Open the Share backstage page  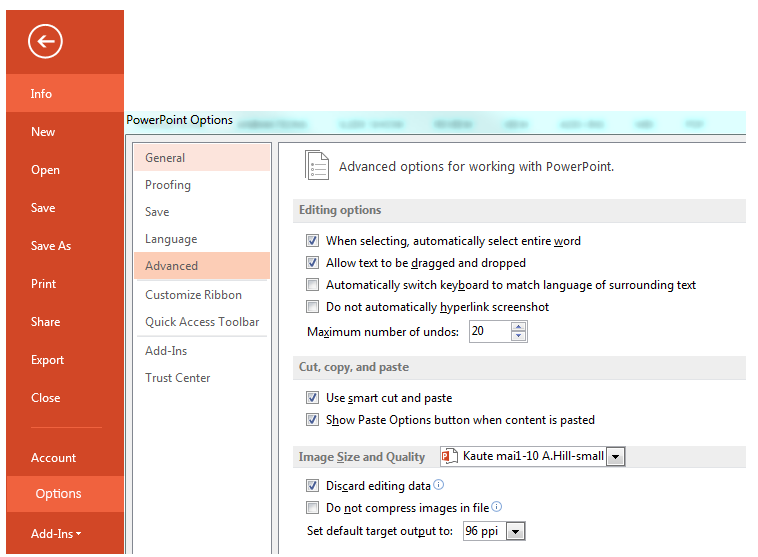(65, 322)
